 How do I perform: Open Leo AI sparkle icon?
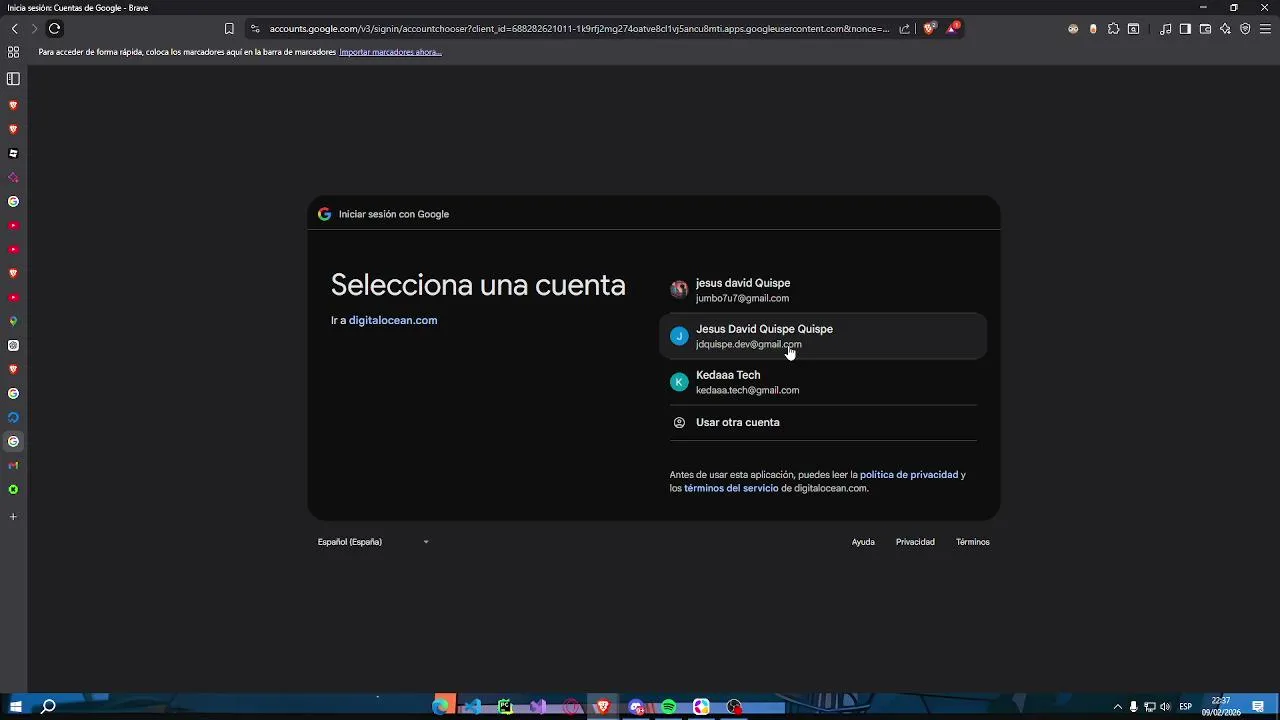pos(1225,29)
